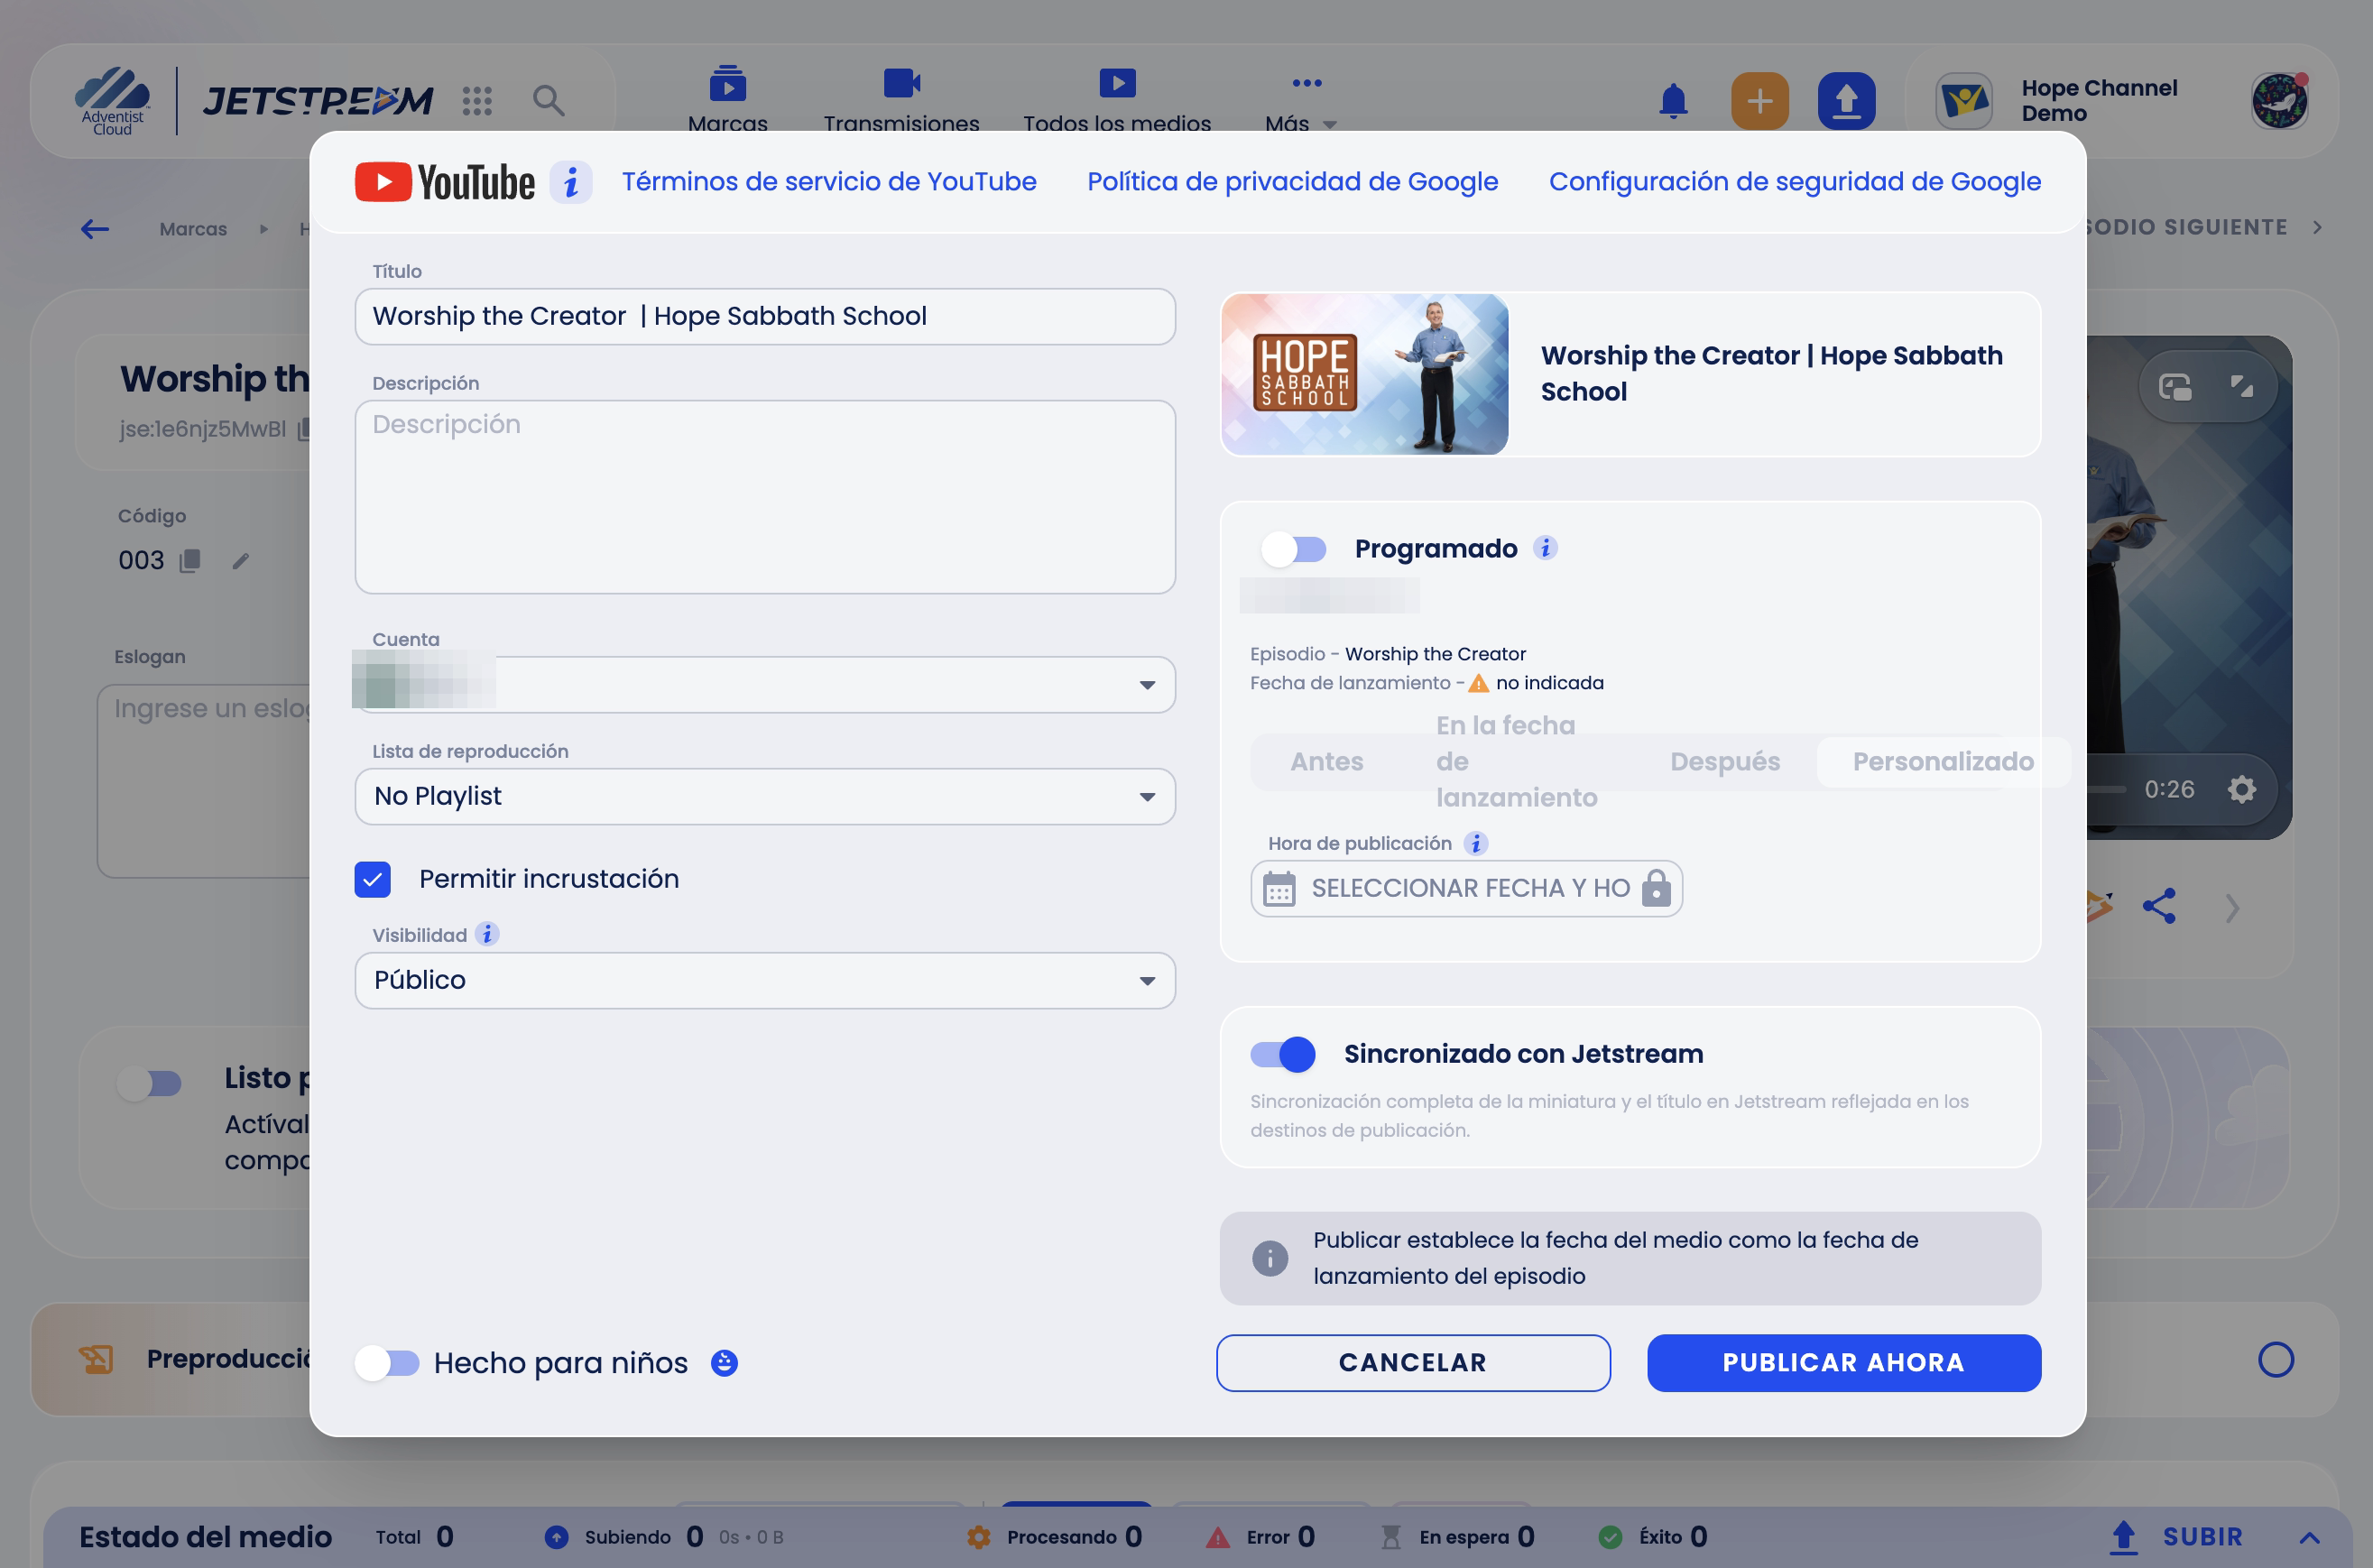Select the Después tab
The image size is (2373, 1568).
[x=1725, y=762]
